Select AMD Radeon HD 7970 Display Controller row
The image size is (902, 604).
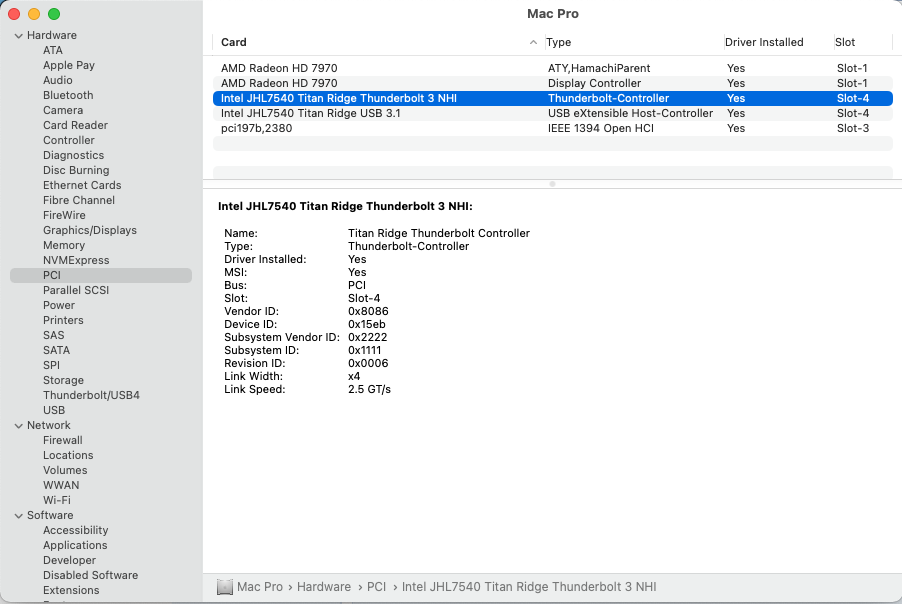point(553,83)
